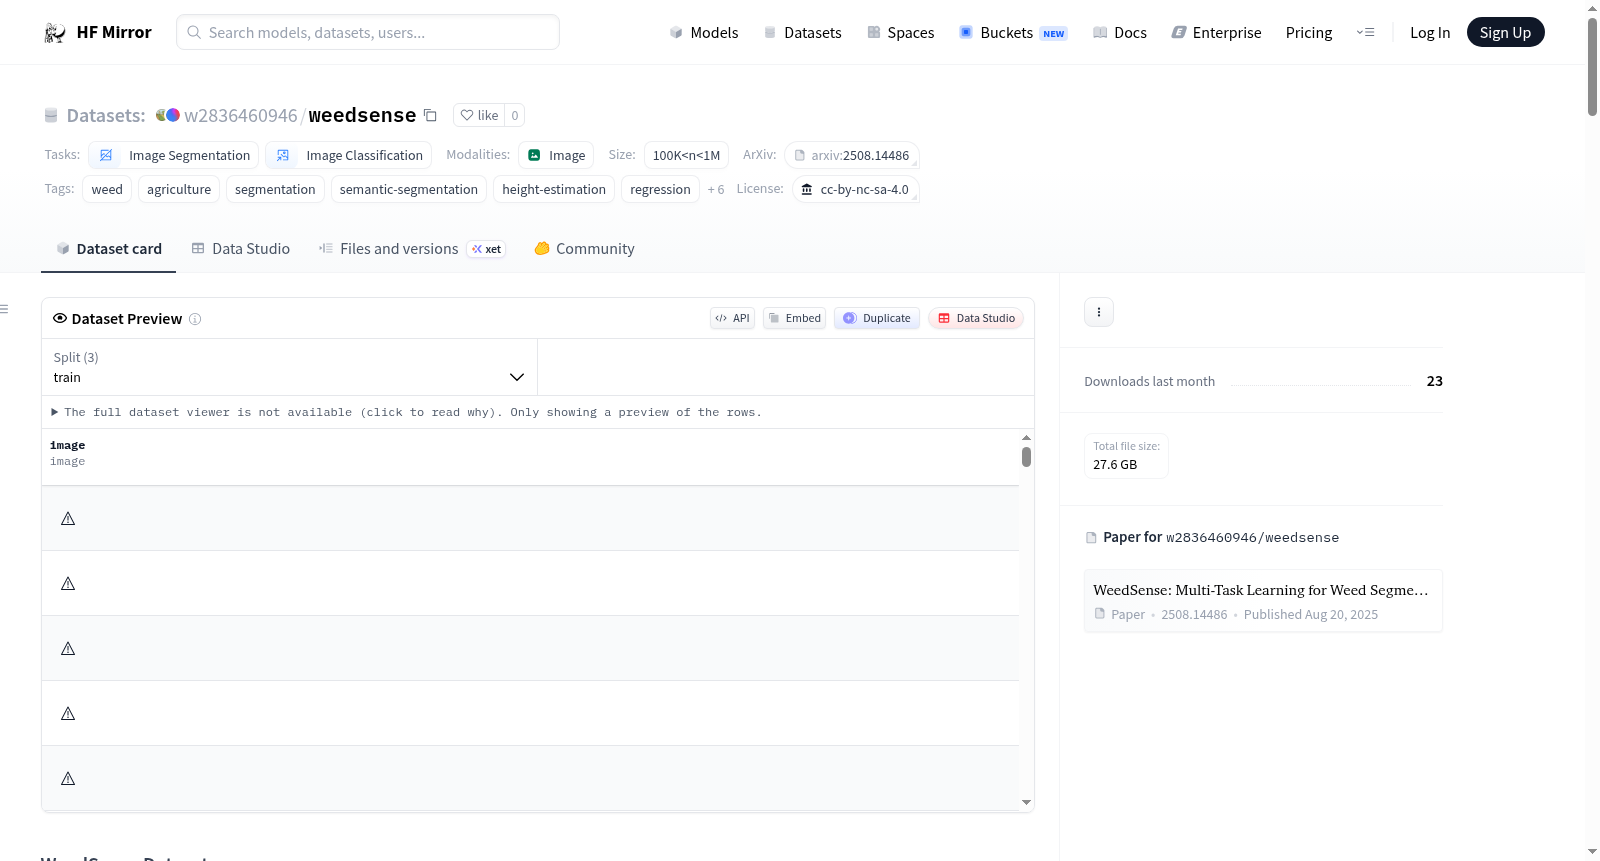Click the eye icon in Dataset Preview
The height and width of the screenshot is (861, 1600).
coord(60,318)
